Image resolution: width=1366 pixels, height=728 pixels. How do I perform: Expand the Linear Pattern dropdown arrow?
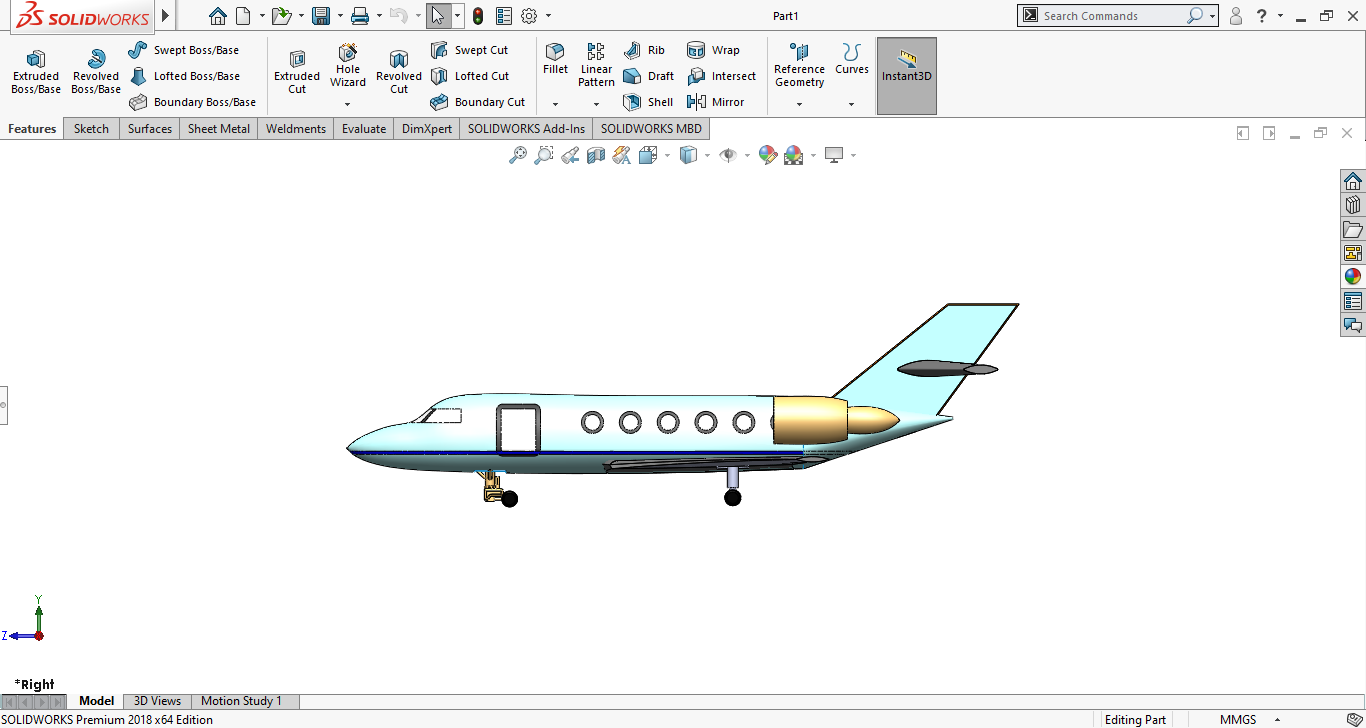coord(596,105)
